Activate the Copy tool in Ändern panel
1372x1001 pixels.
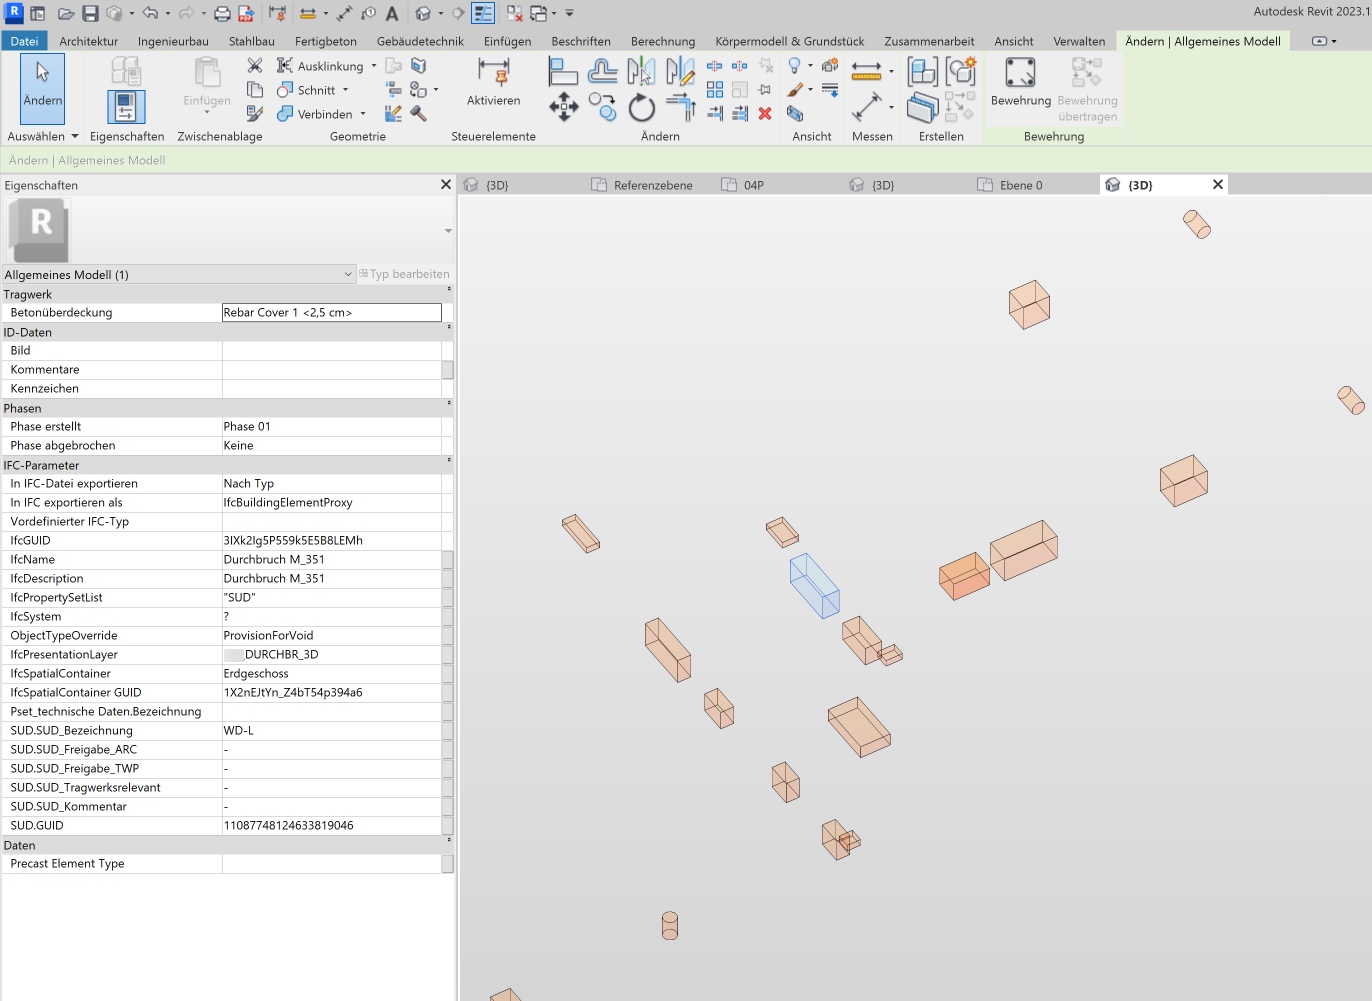pos(602,107)
